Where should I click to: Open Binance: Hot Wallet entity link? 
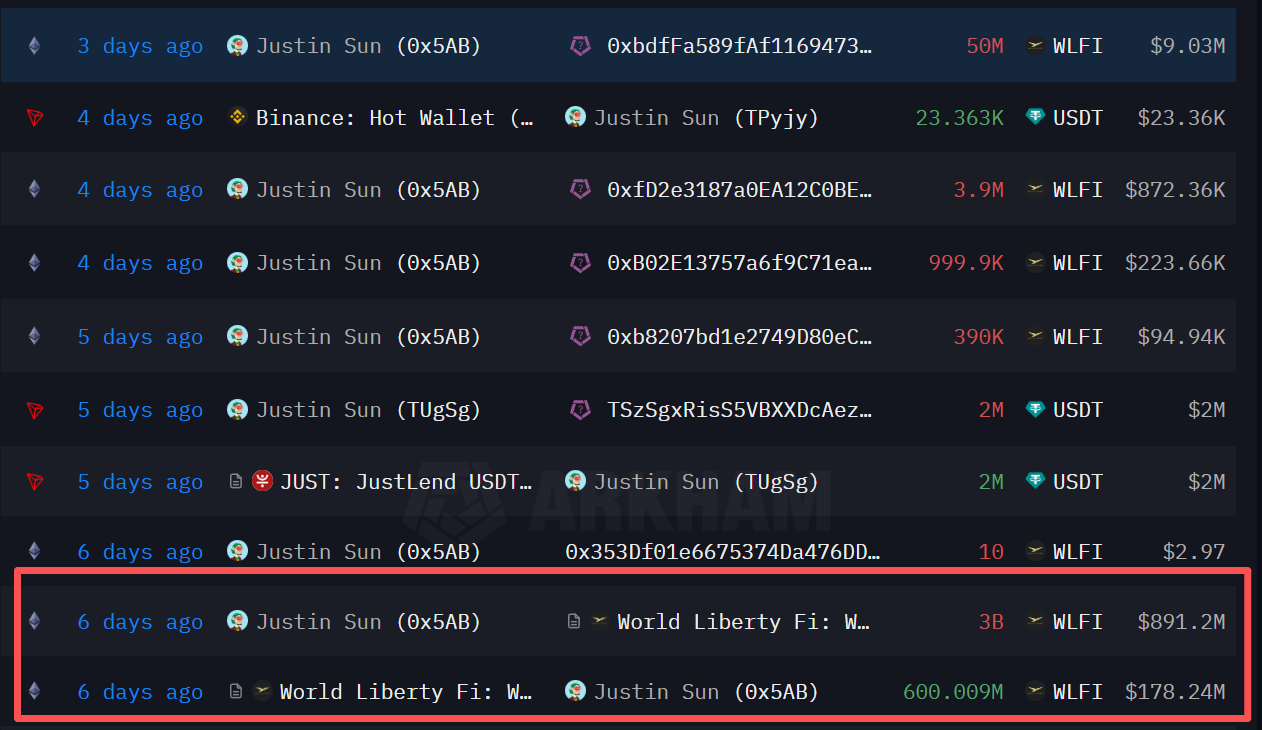coord(395,118)
